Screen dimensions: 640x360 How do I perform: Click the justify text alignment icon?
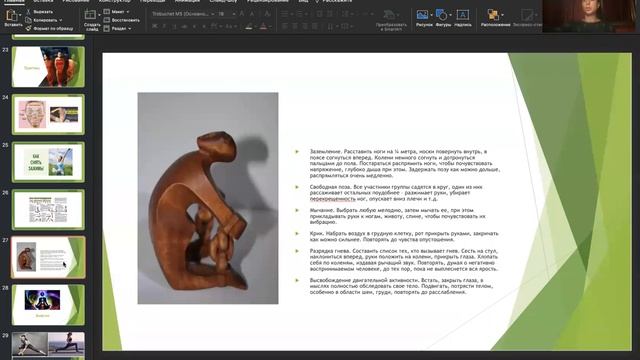(315, 27)
